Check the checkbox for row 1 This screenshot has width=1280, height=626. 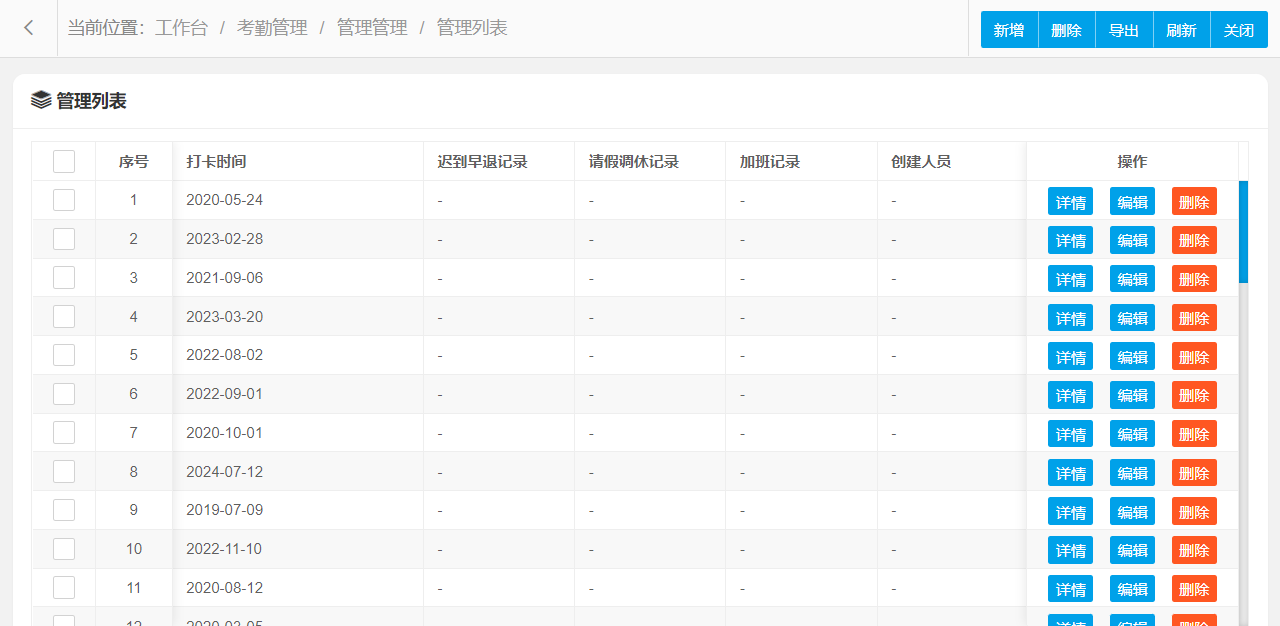point(64,200)
